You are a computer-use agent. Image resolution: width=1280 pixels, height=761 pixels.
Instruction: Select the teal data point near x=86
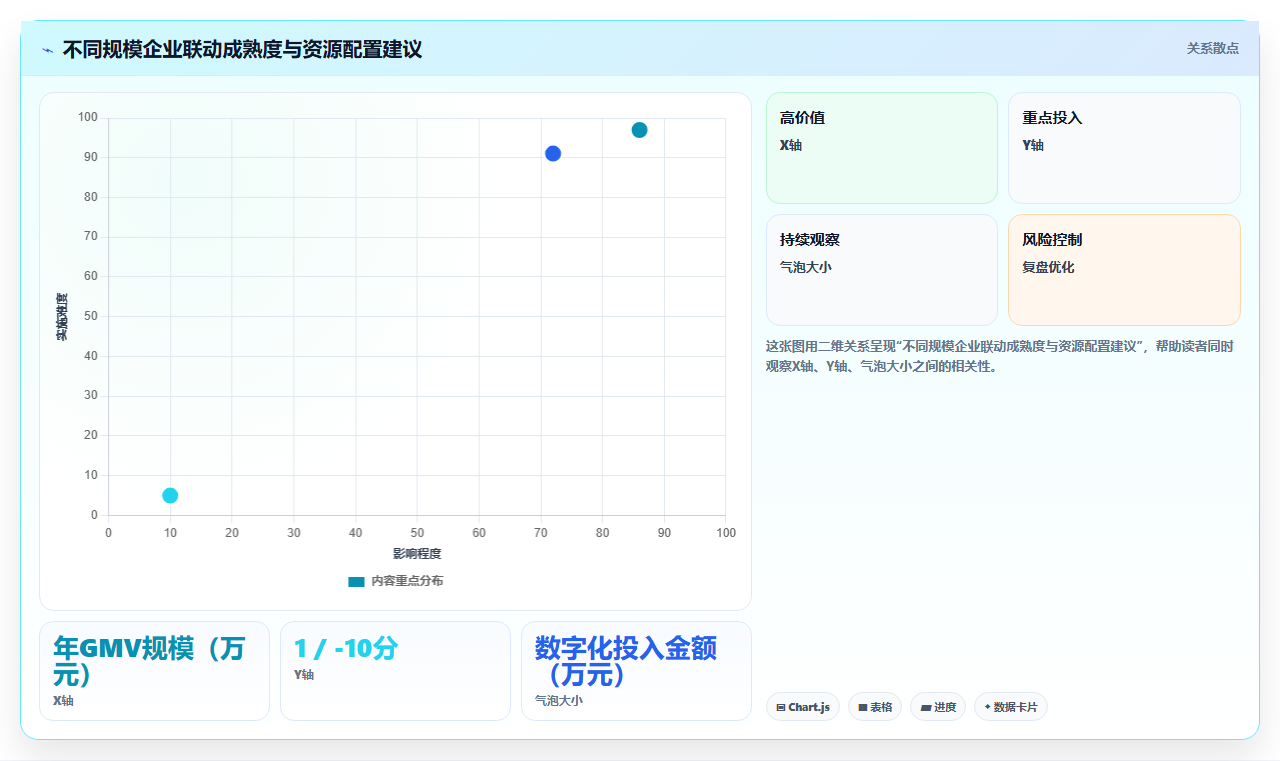pyautogui.click(x=639, y=130)
